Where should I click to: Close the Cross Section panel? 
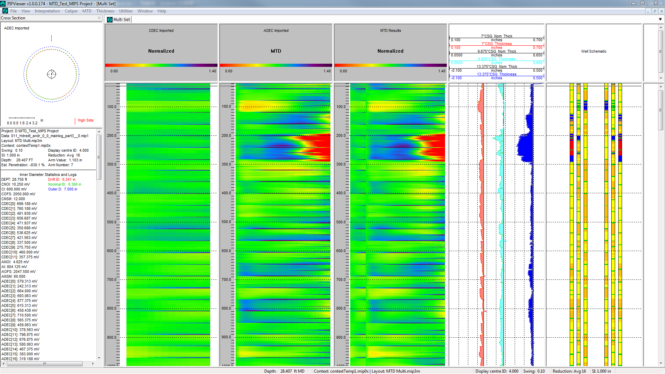[x=99, y=18]
